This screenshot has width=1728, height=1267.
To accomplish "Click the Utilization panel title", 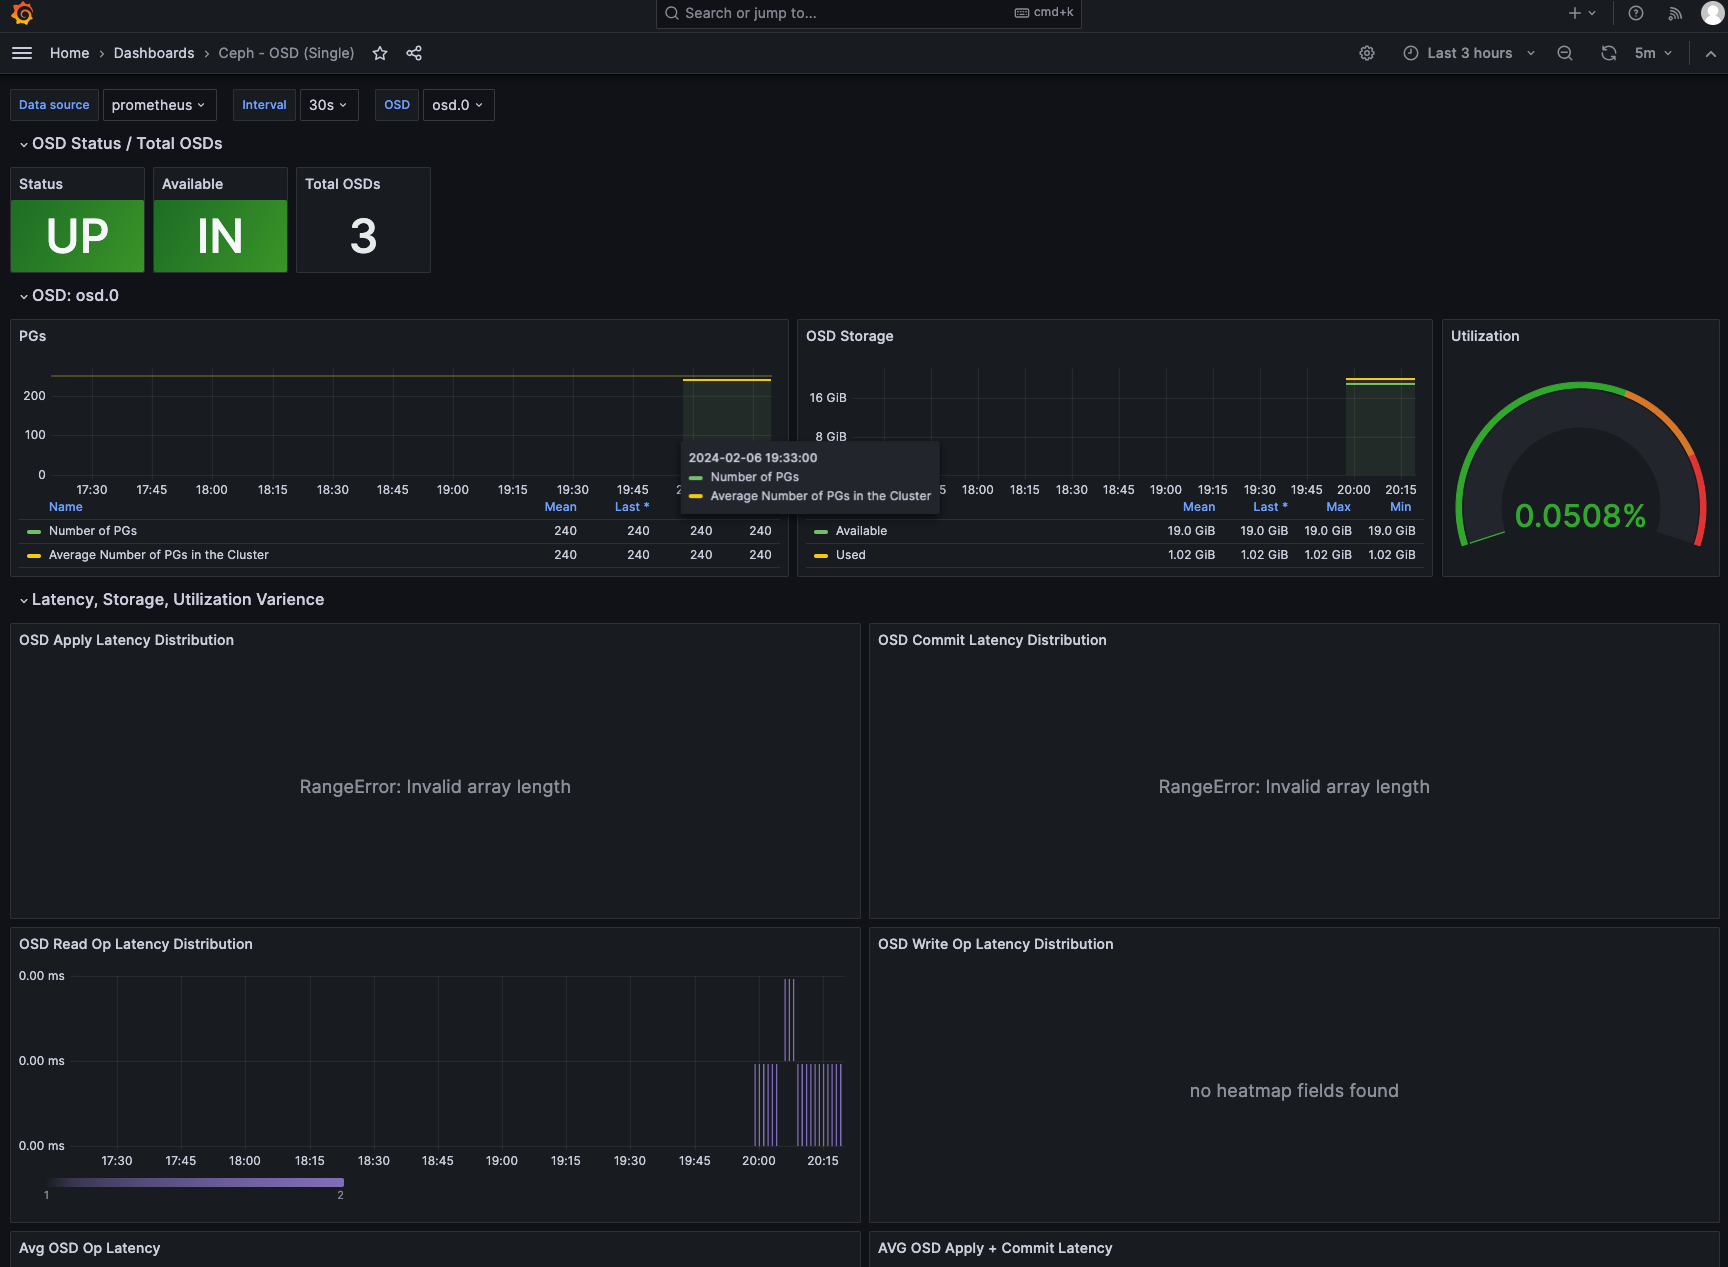I will point(1485,336).
